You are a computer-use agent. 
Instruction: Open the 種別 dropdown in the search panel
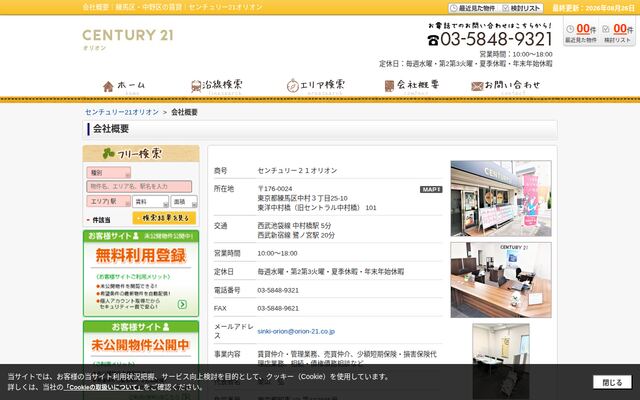[x=109, y=173]
